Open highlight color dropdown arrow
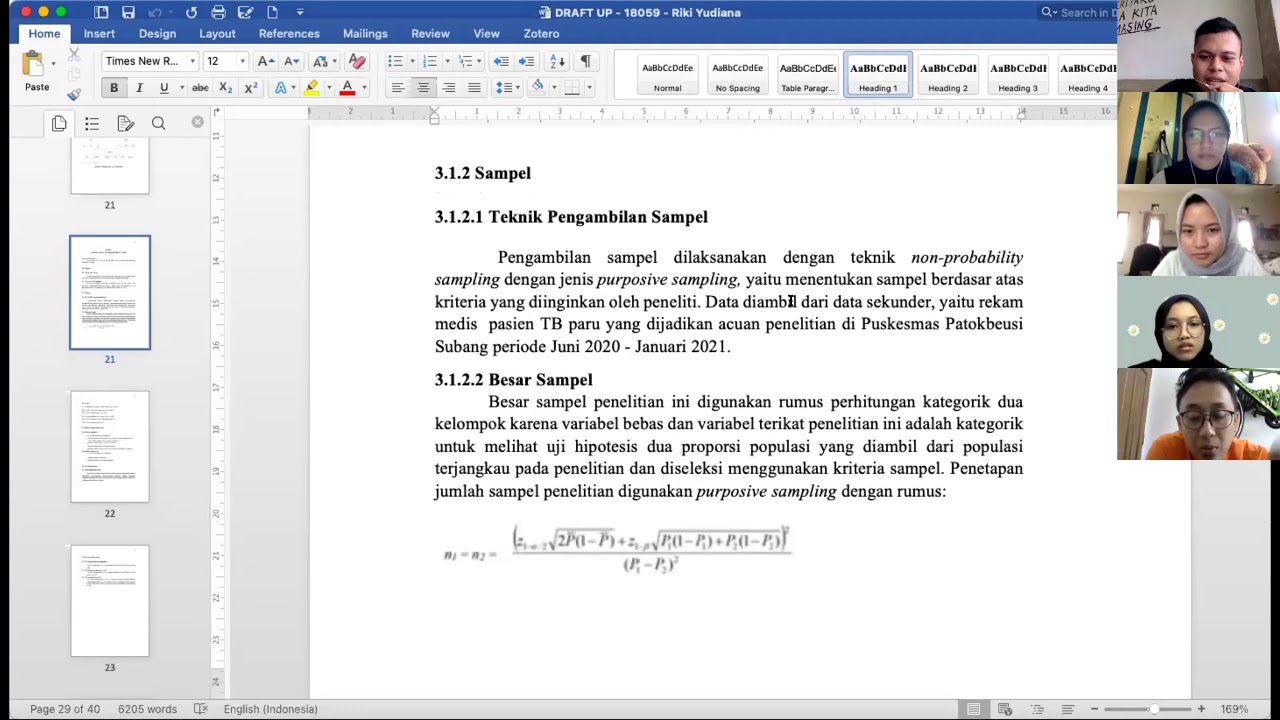Viewport: 1280px width, 720px height. point(329,88)
